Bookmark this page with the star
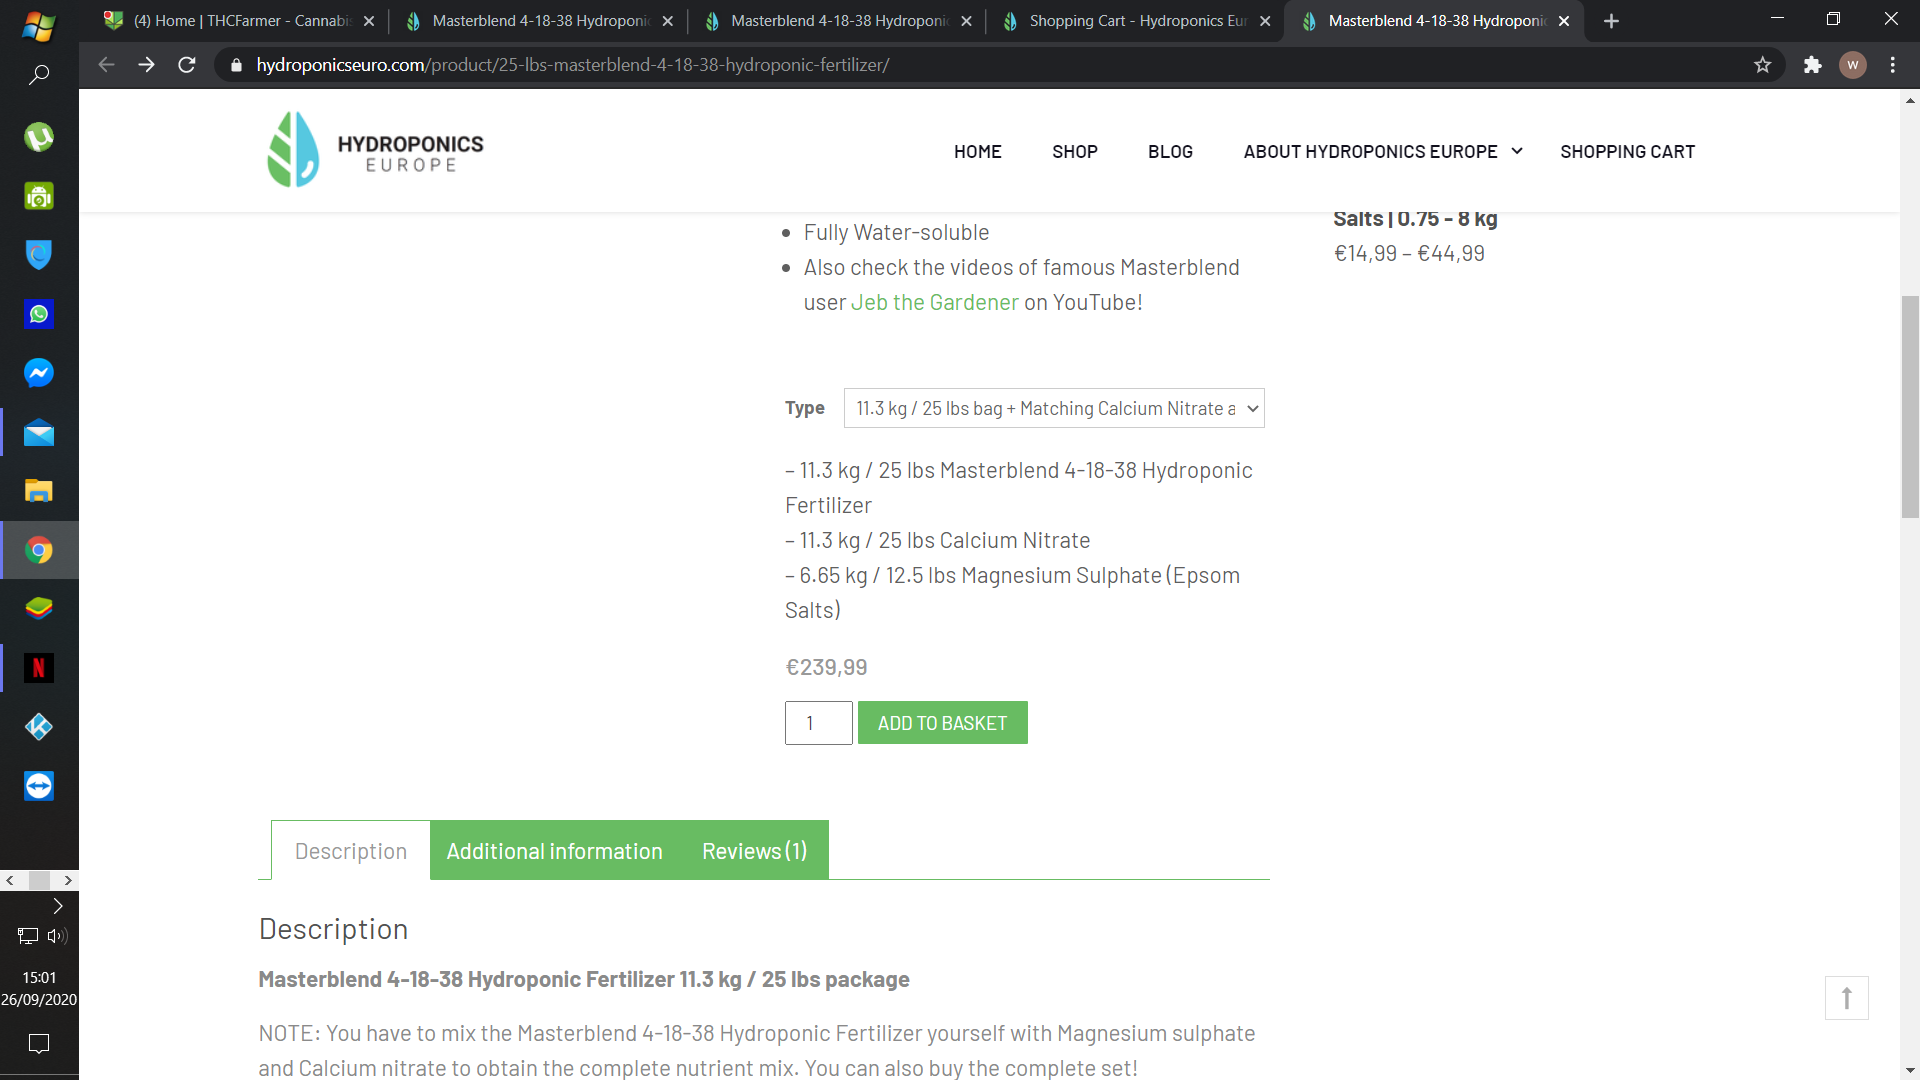 pos(1762,65)
